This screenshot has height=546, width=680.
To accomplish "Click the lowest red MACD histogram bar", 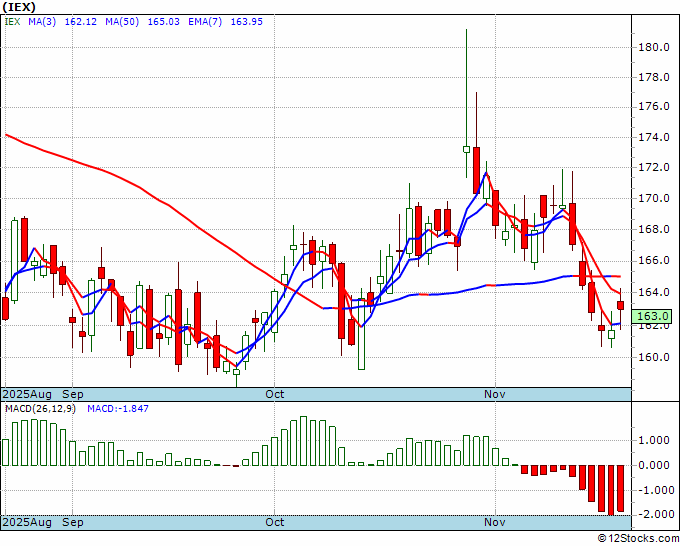I will [x=611, y=490].
